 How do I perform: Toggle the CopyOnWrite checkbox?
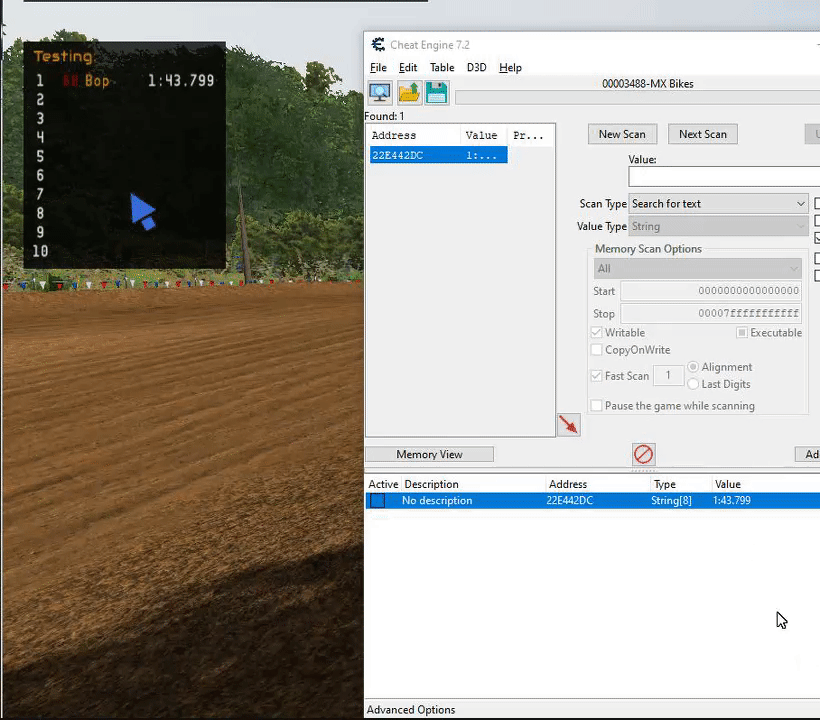[596, 350]
